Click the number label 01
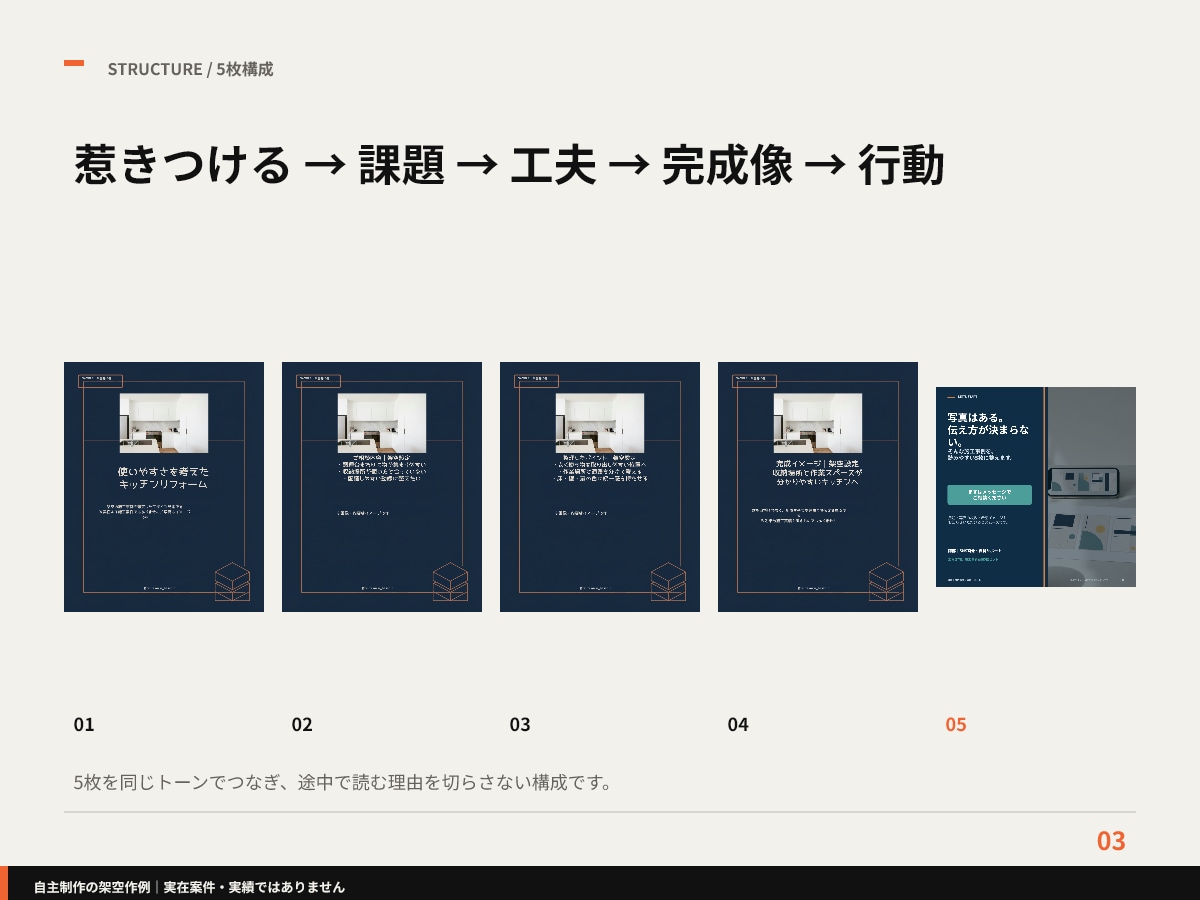 [84, 725]
